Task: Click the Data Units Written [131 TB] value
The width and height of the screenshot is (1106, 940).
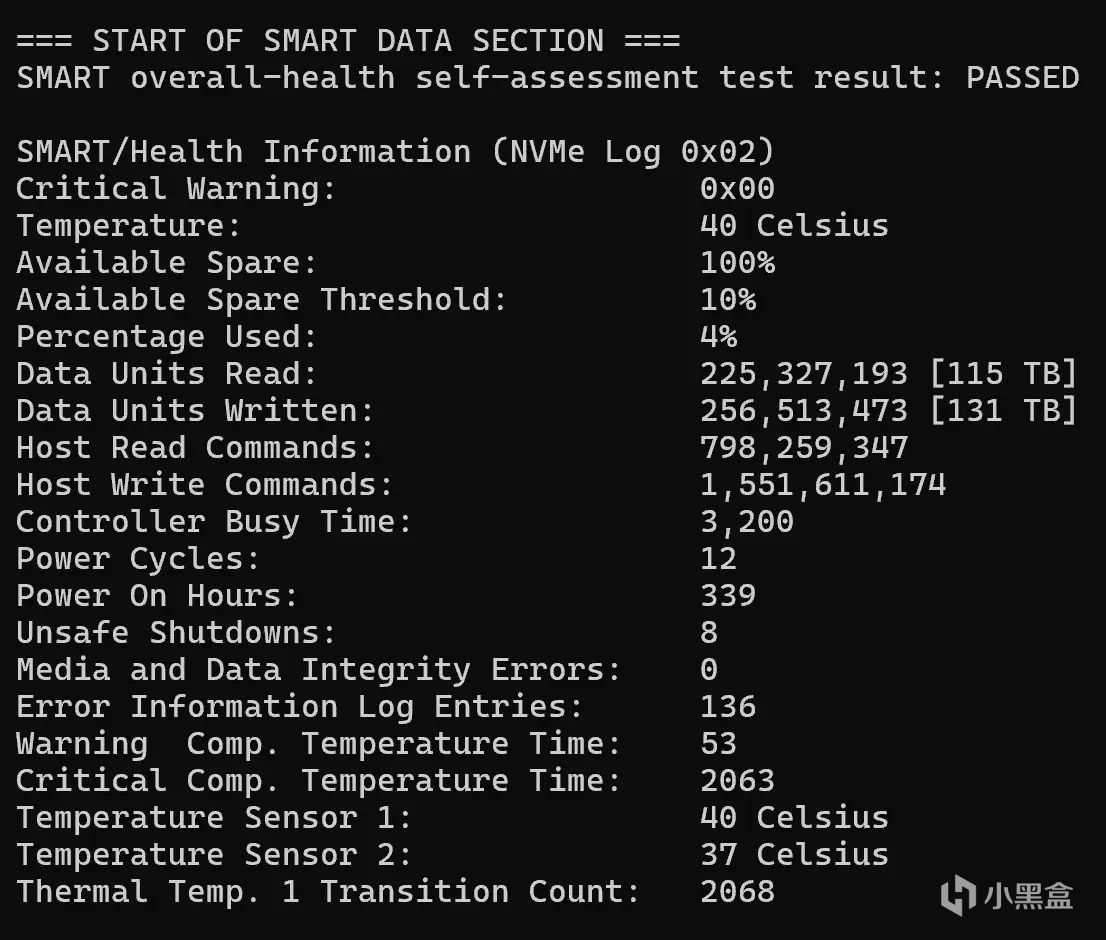Action: (1003, 411)
